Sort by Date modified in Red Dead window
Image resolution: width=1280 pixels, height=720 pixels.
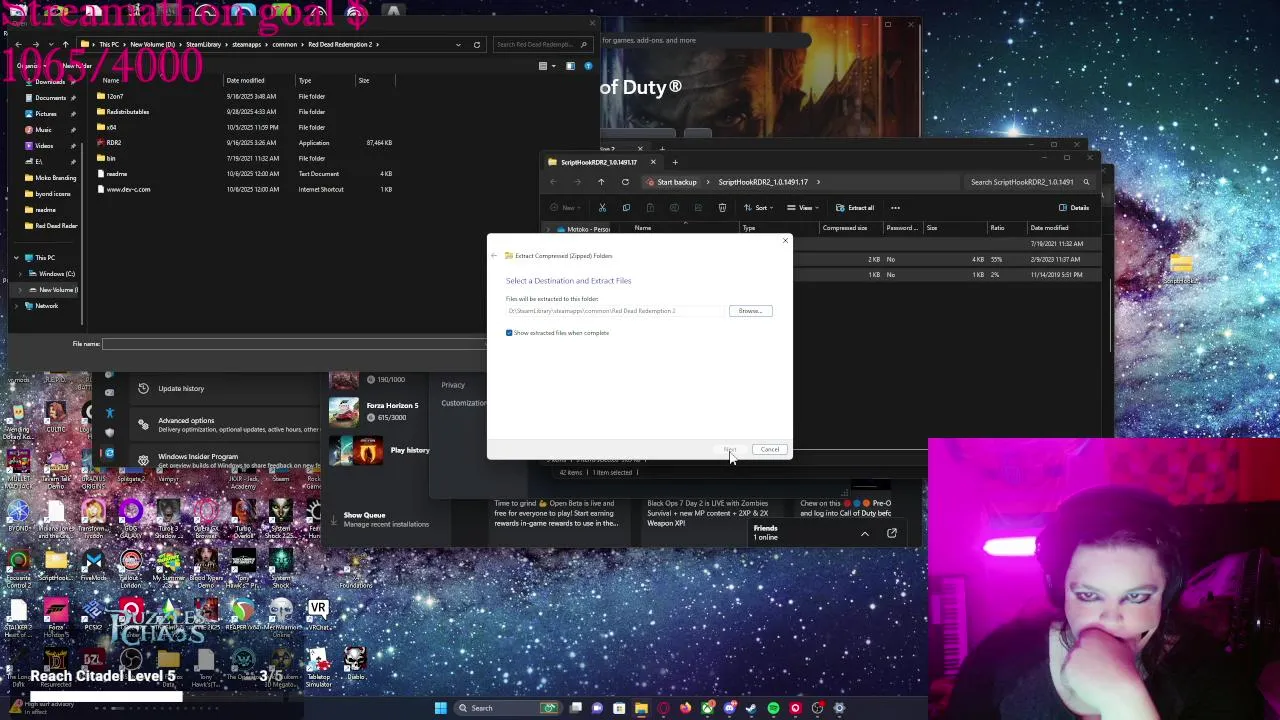click(x=245, y=81)
